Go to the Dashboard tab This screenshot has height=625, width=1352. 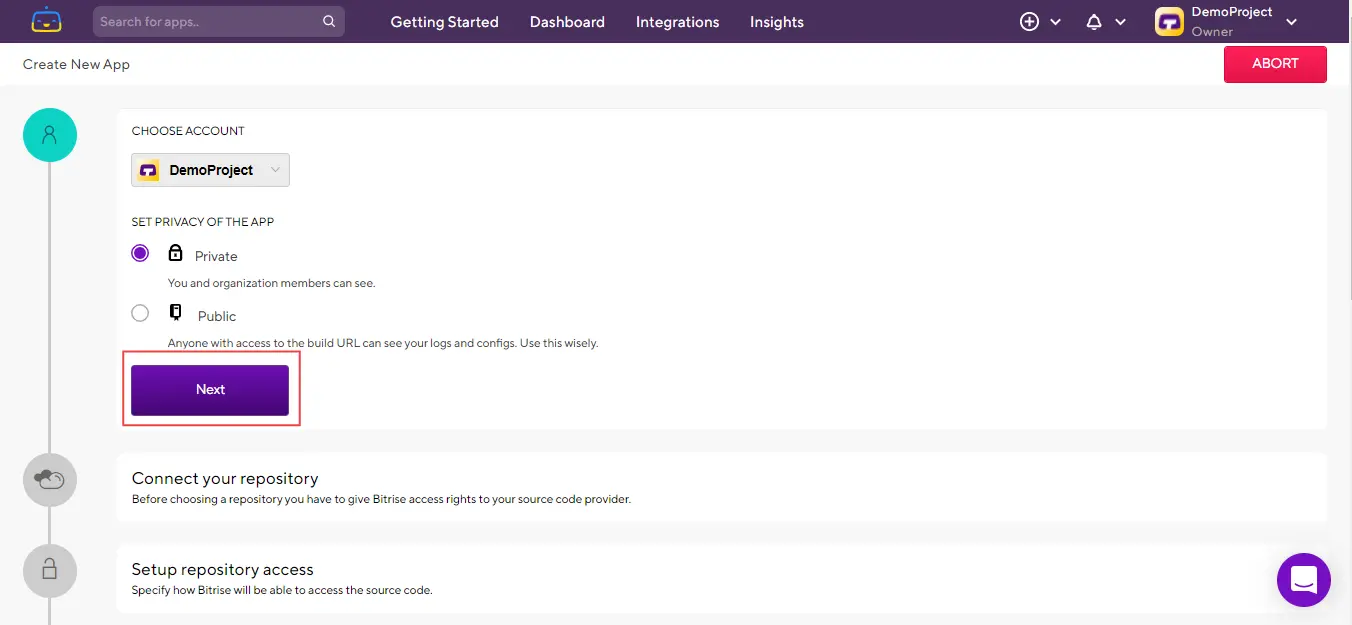pos(567,22)
